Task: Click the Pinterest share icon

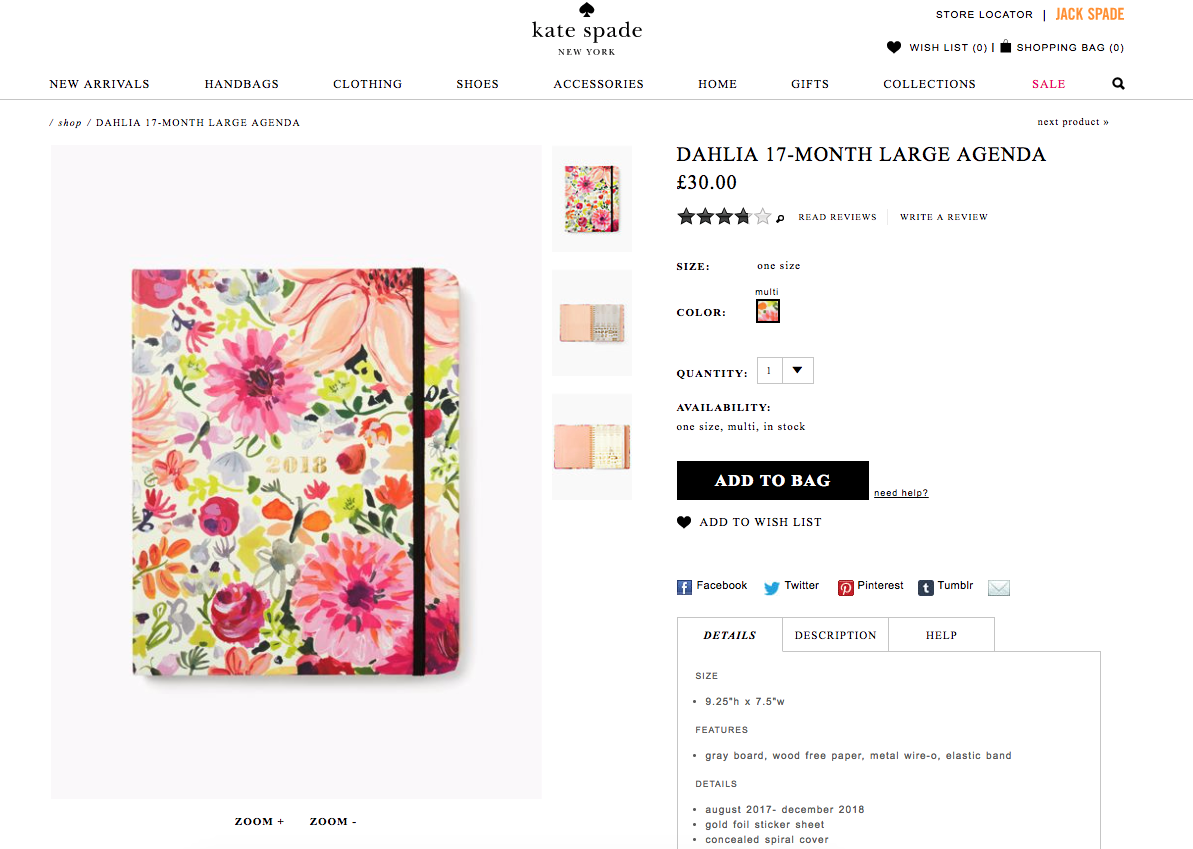Action: [x=845, y=588]
